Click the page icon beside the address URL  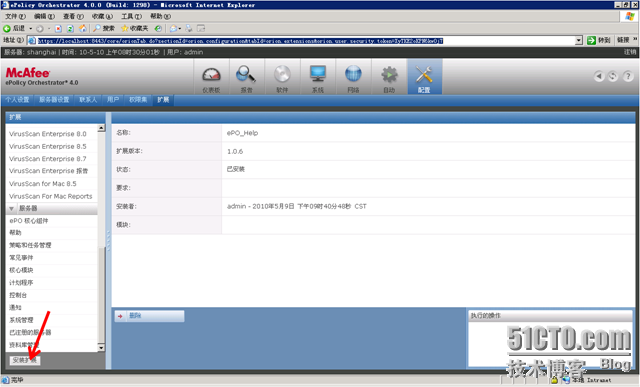32,40
